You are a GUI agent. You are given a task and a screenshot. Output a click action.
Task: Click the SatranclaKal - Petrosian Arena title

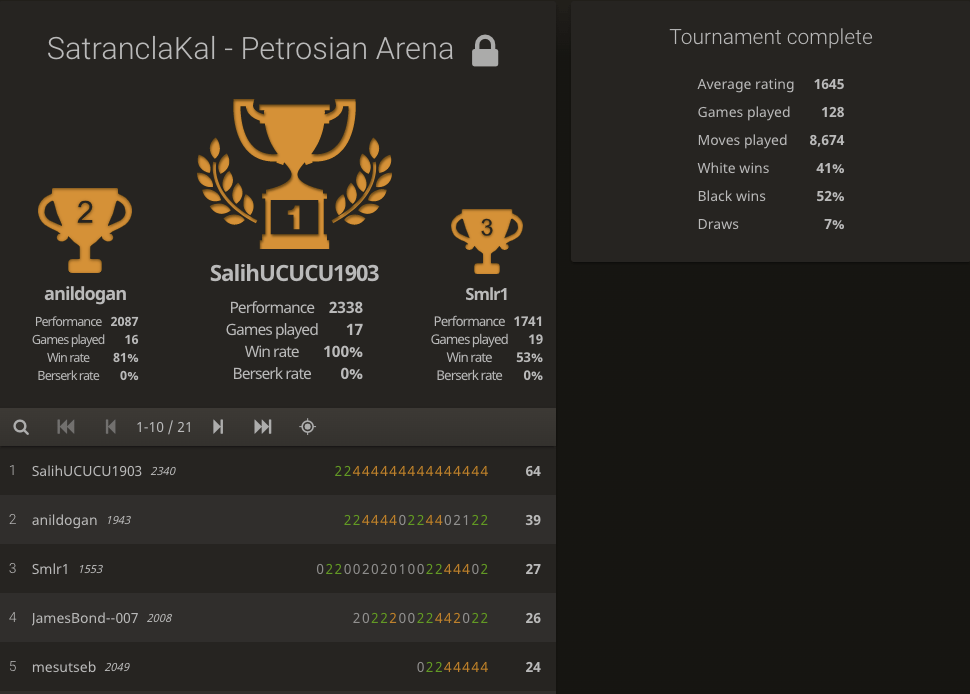[x=250, y=49]
